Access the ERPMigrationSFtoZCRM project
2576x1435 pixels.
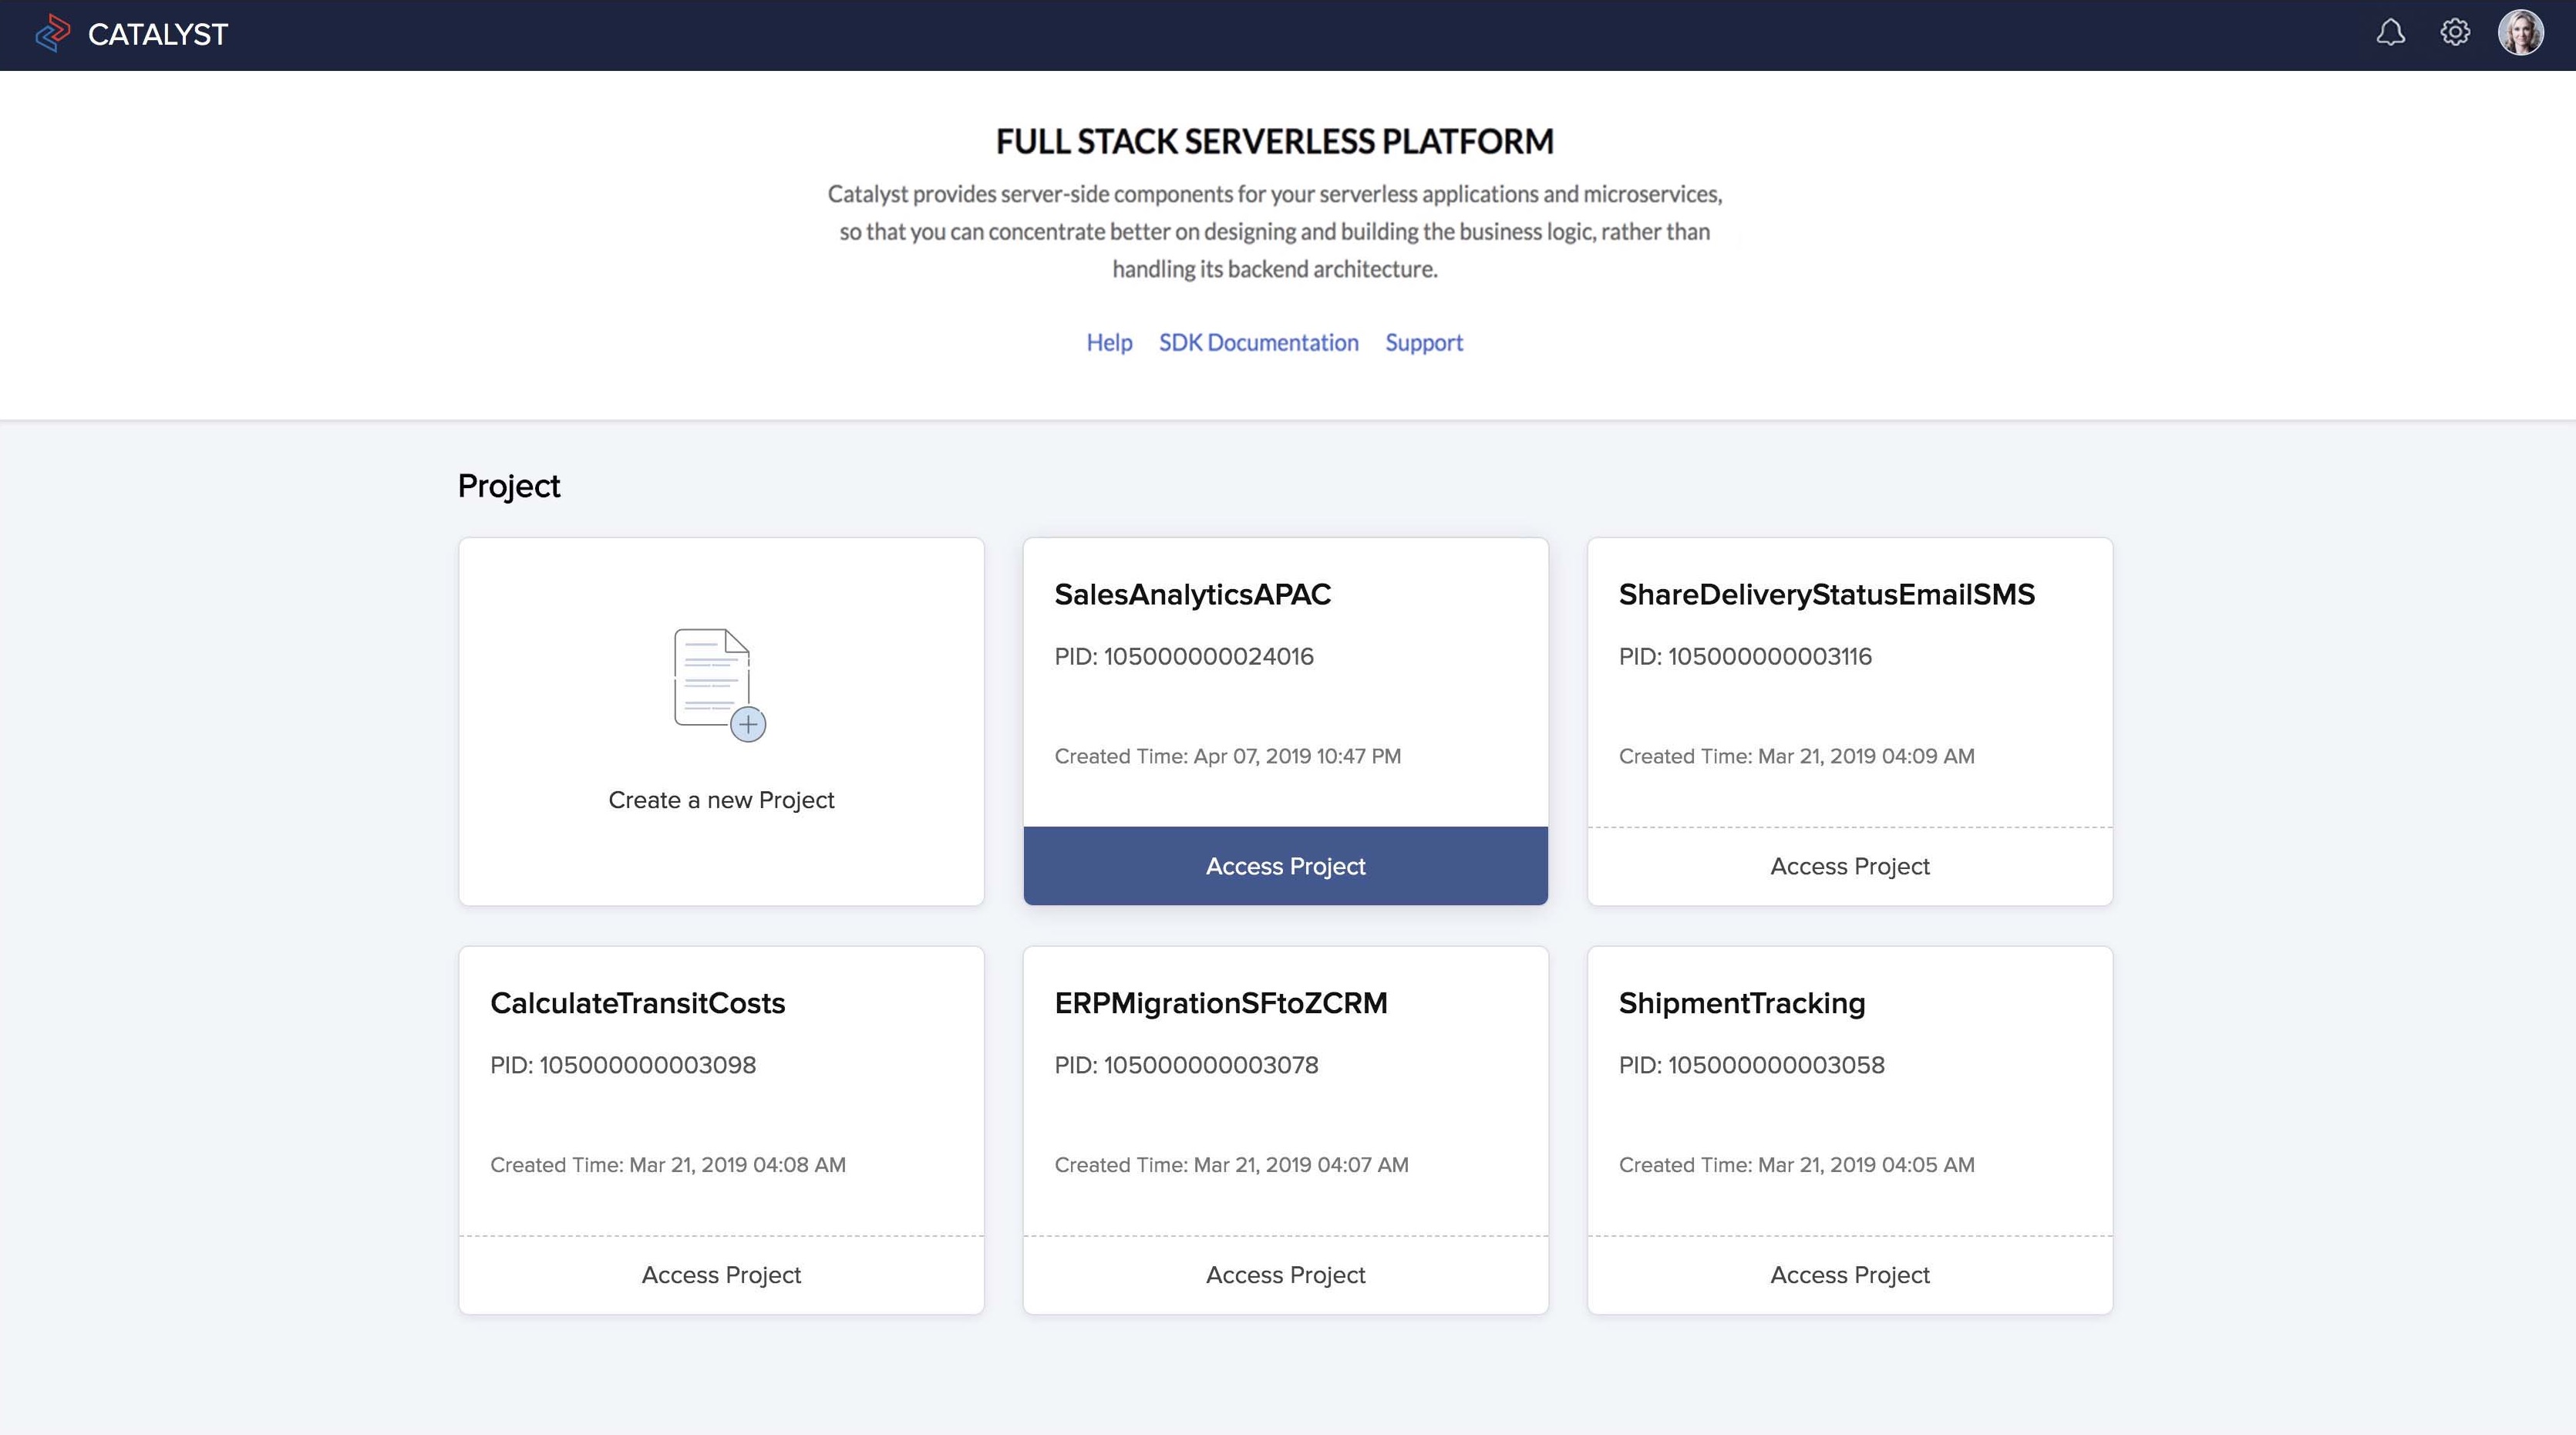coord(1285,1275)
